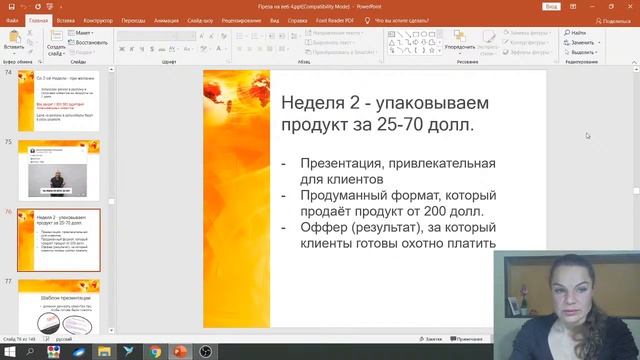Save the presentation from the quick access toolbar

[x=11, y=7]
